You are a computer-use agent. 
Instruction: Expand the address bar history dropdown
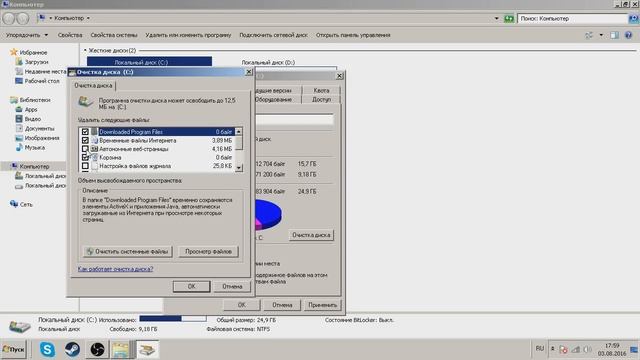[496, 18]
